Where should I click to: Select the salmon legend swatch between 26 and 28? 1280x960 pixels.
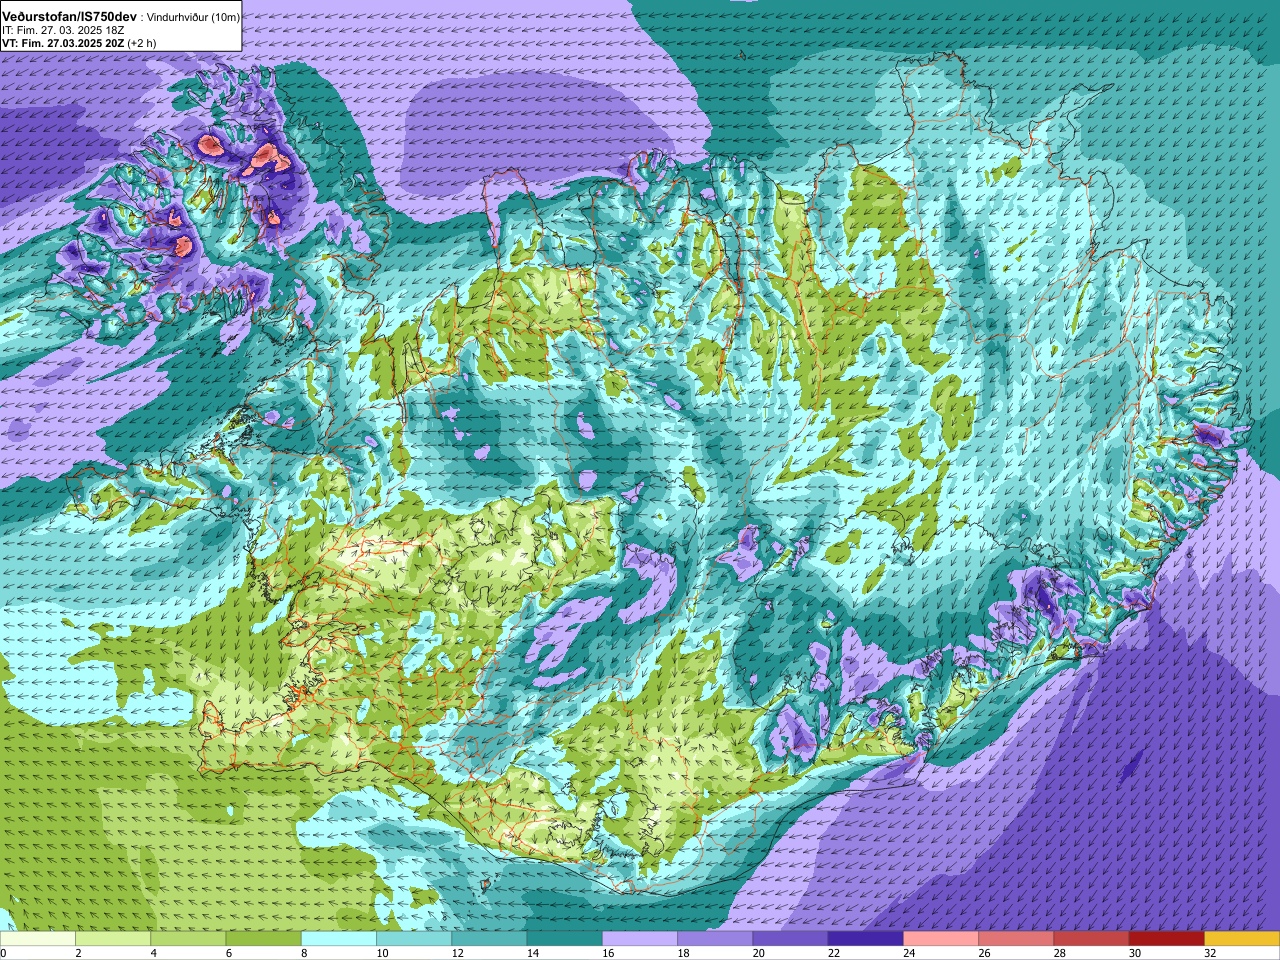pos(1016,939)
